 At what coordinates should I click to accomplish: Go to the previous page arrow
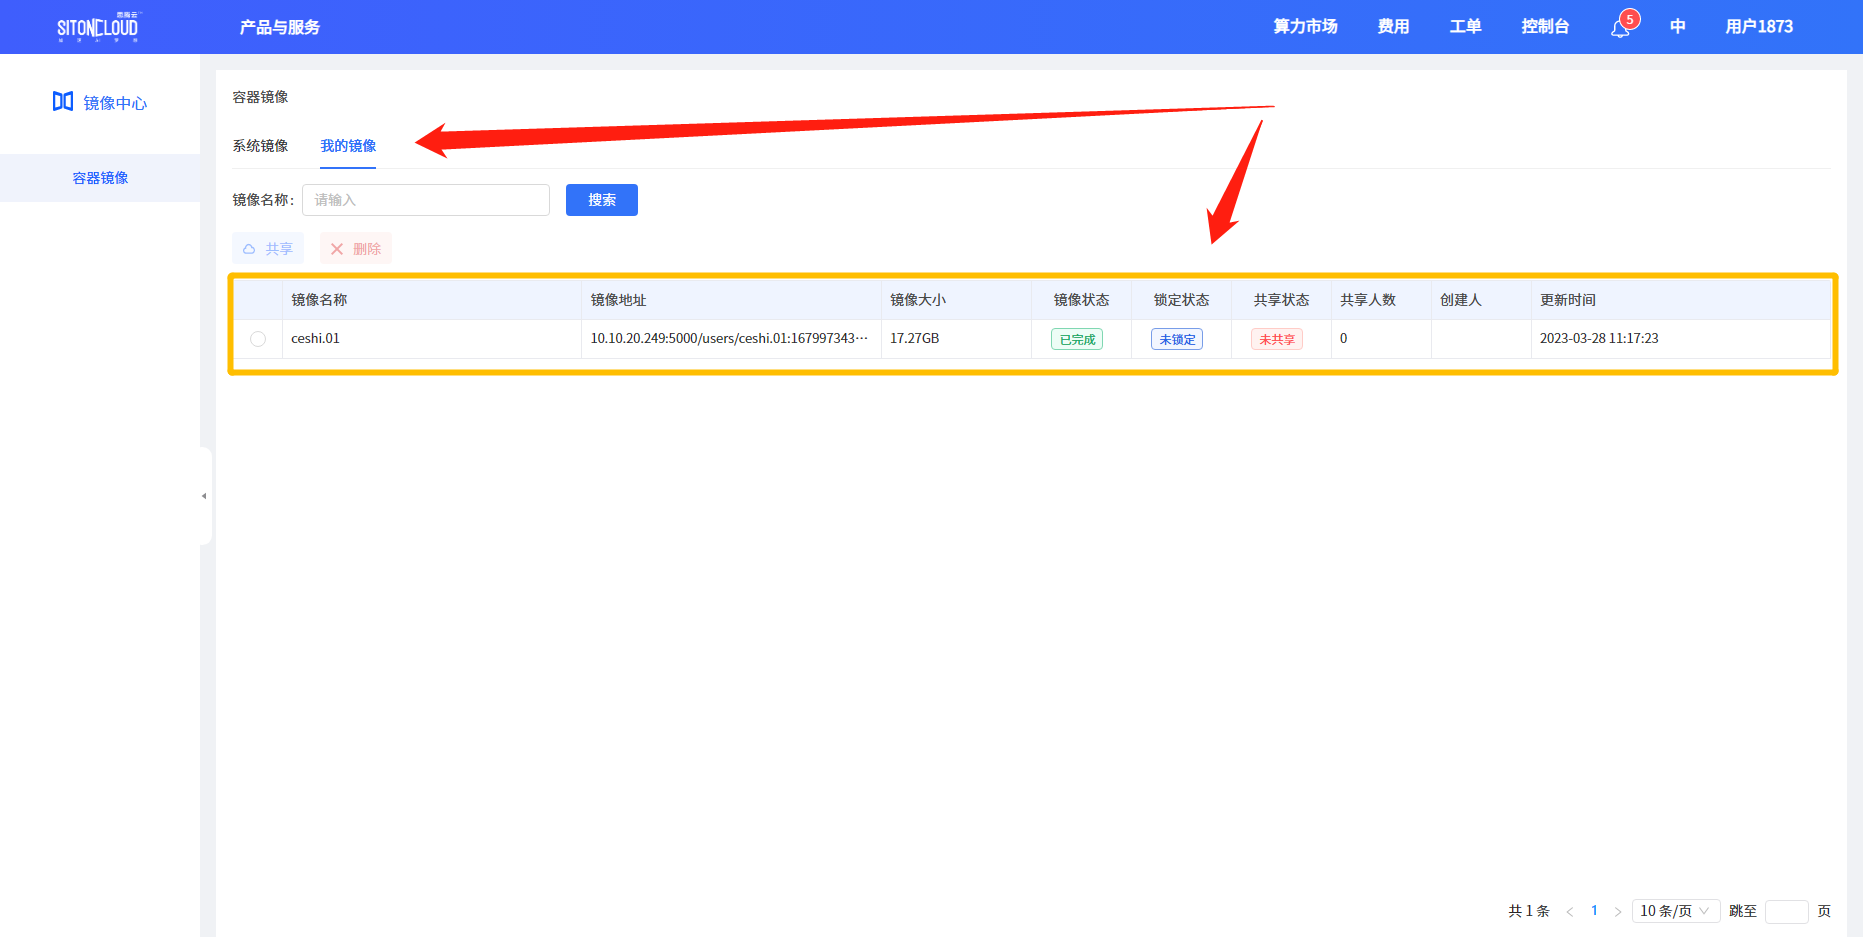point(1569,911)
